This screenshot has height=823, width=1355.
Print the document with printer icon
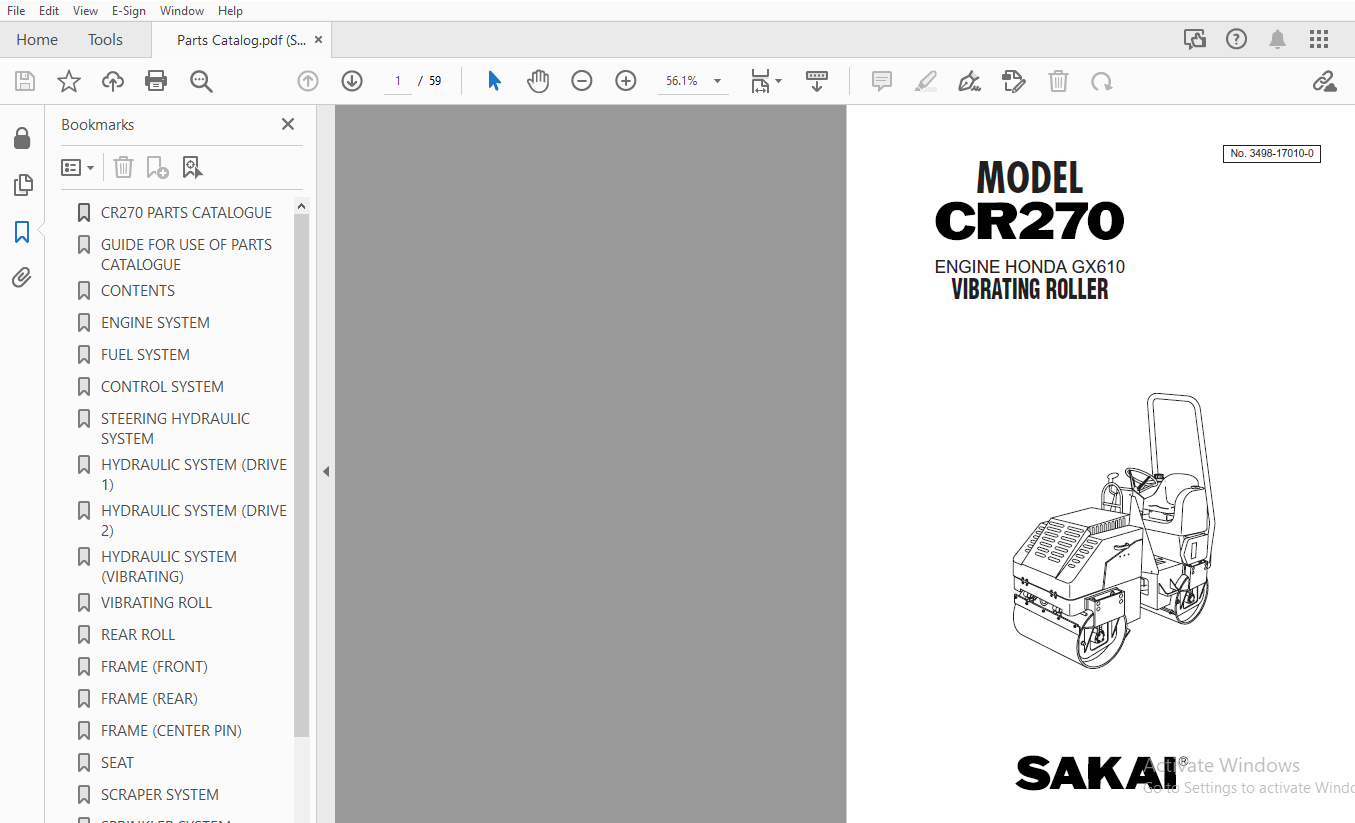pos(156,81)
